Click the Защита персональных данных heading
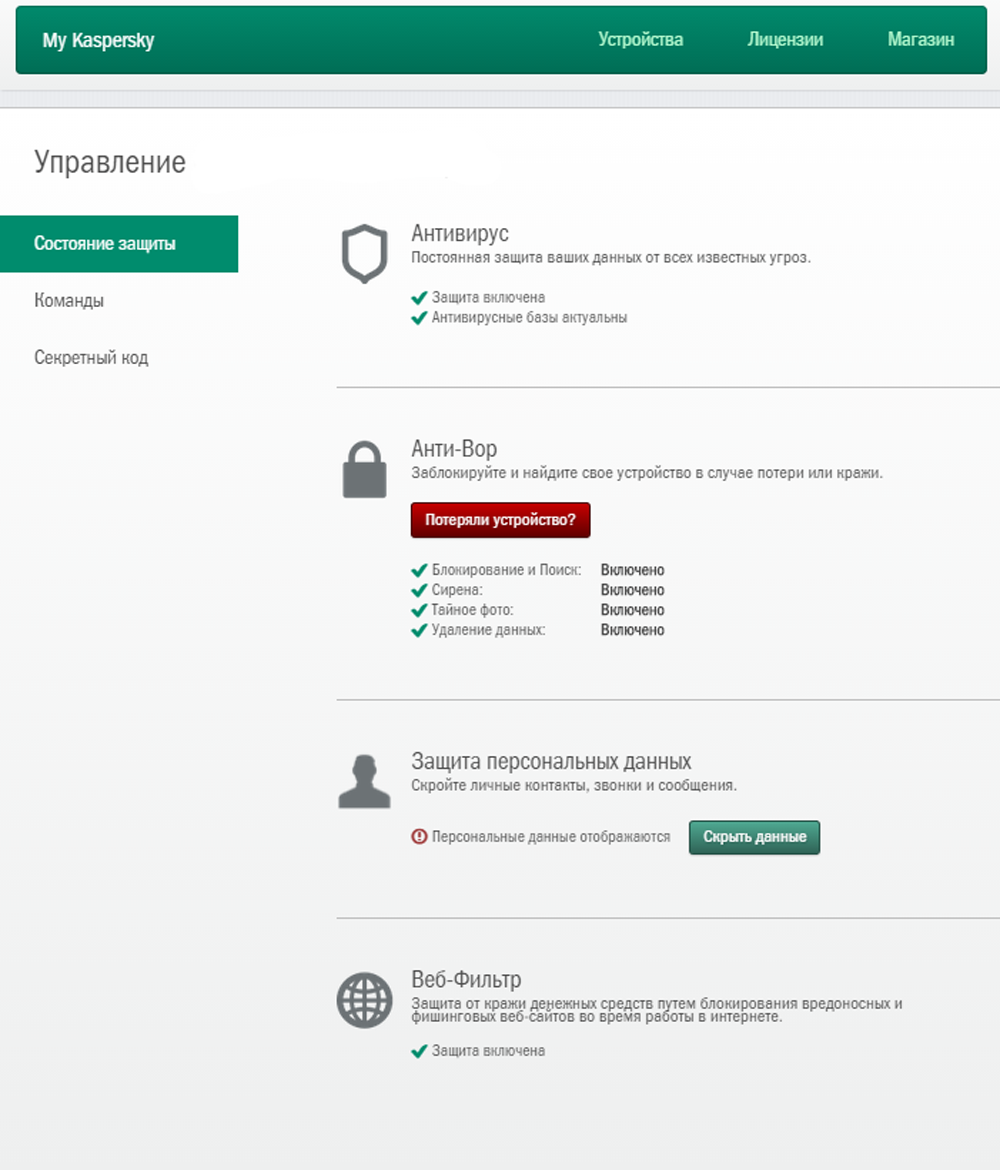The image size is (1000, 1170). pos(551,761)
